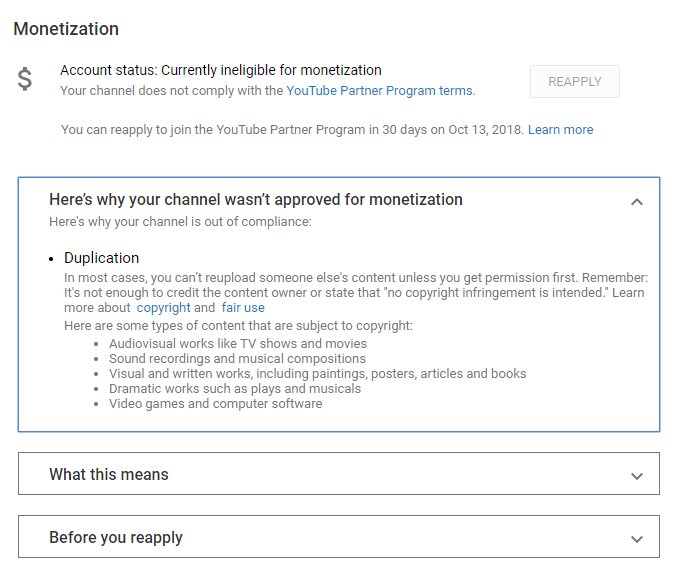
Task: Click 'Sound recordings and musical compositions' item
Action: [x=237, y=359]
